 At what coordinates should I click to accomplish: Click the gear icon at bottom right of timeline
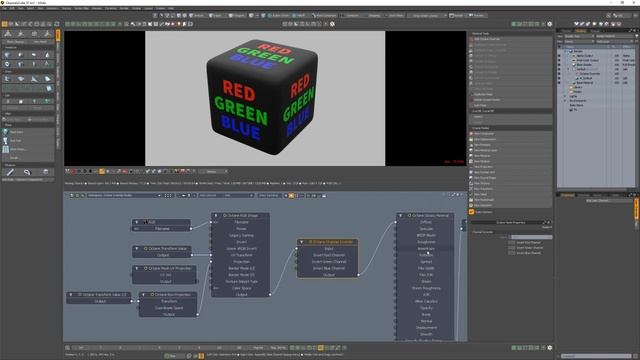coord(550,348)
